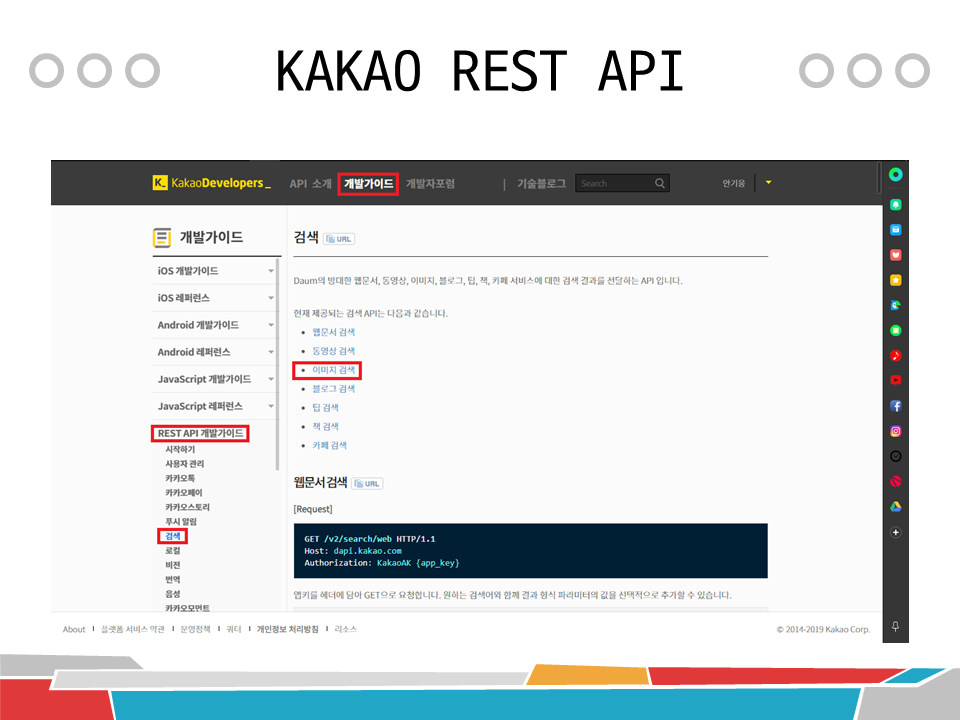Screen dimensions: 960x720
Task: Open 카카오스토리 in the sidebar
Action: 187,507
